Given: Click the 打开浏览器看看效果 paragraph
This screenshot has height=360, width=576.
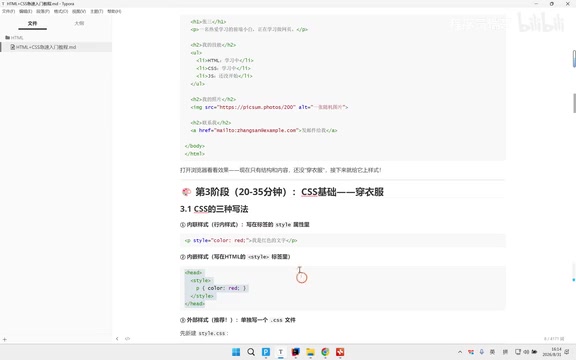Looking at the screenshot, I should pos(281,170).
